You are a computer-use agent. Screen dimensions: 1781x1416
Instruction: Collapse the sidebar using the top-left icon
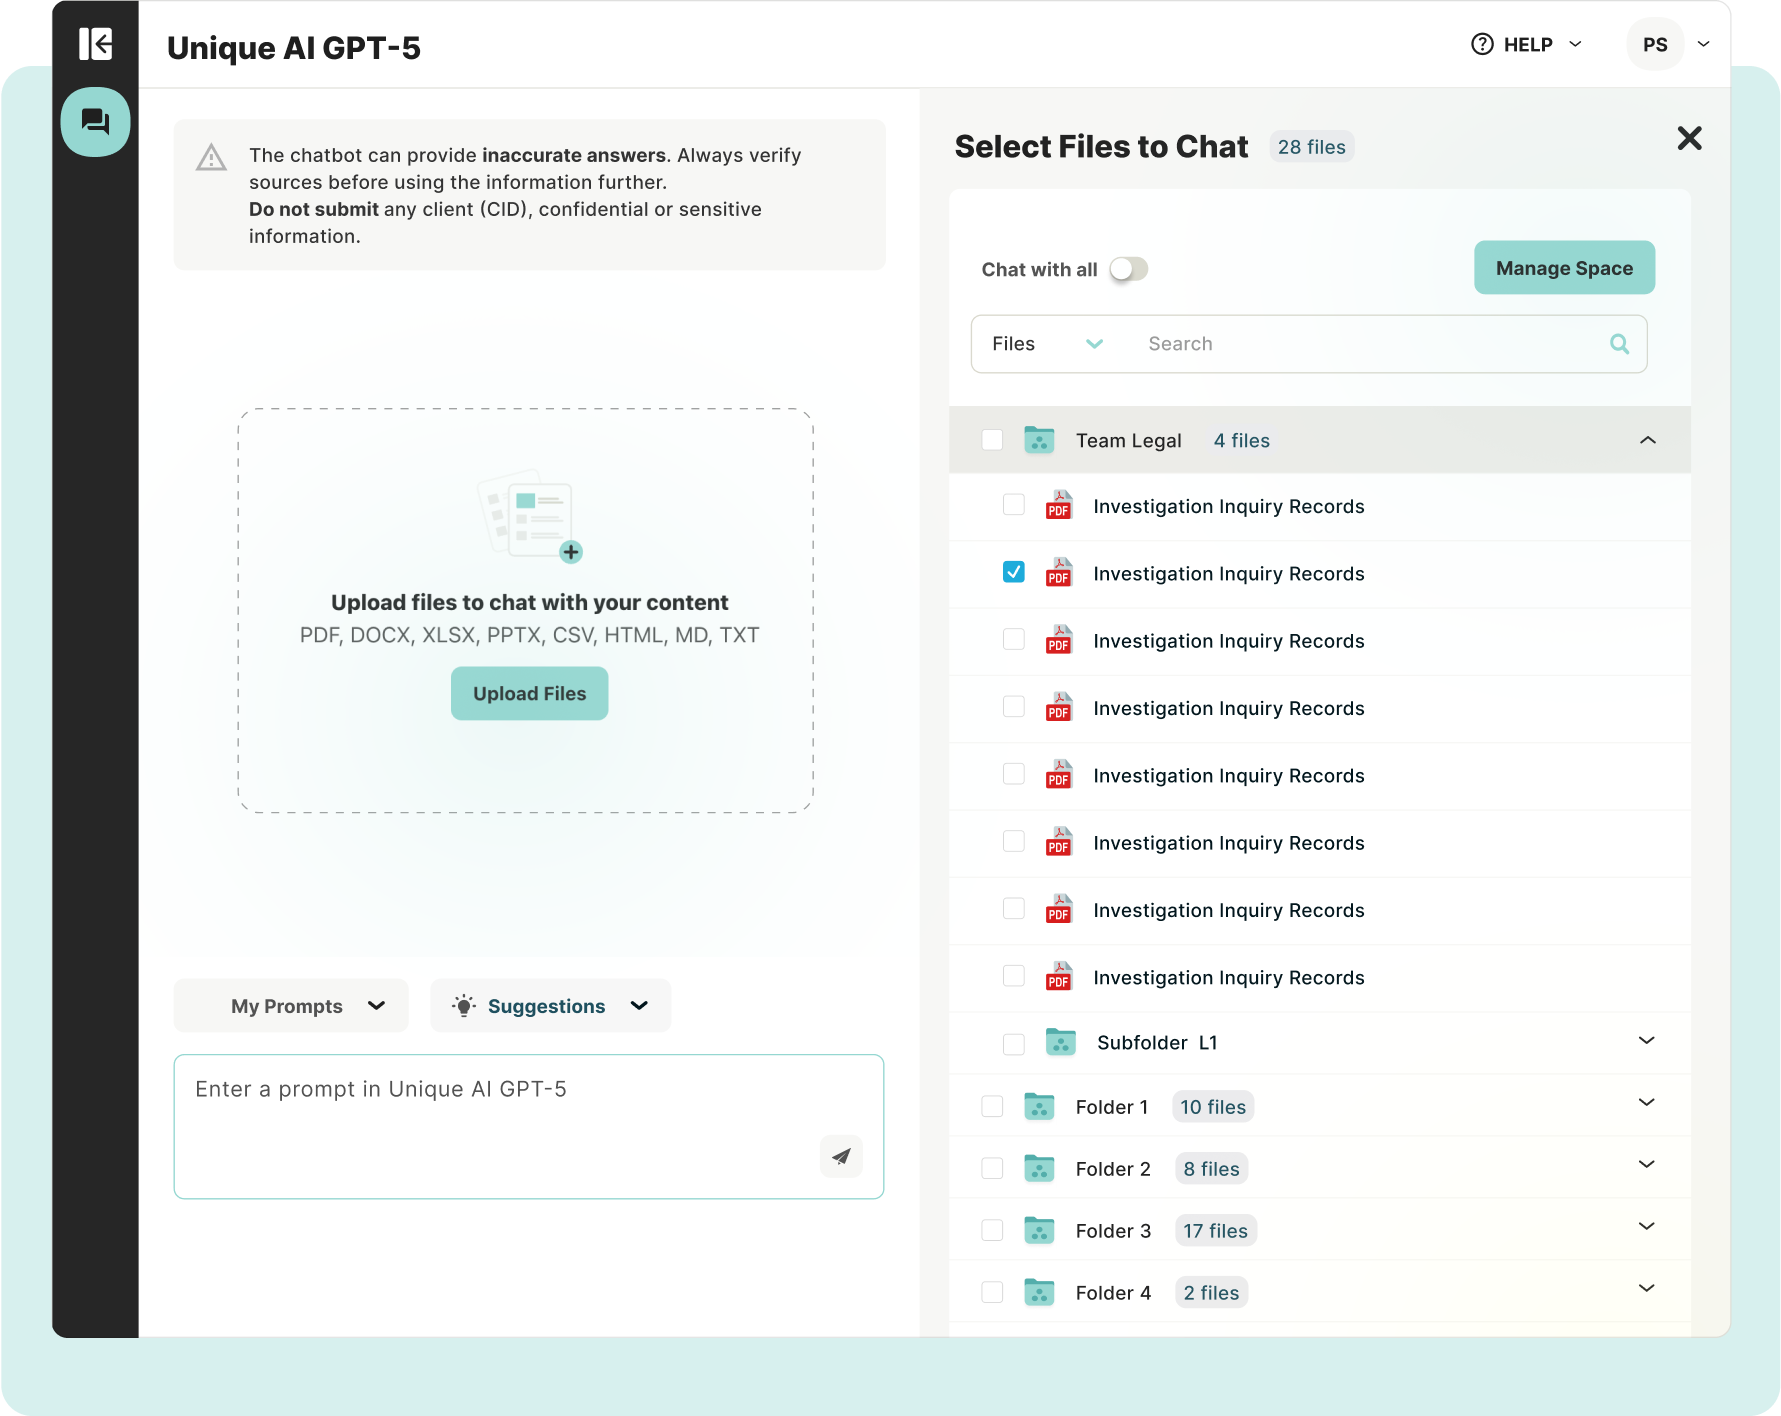95,44
